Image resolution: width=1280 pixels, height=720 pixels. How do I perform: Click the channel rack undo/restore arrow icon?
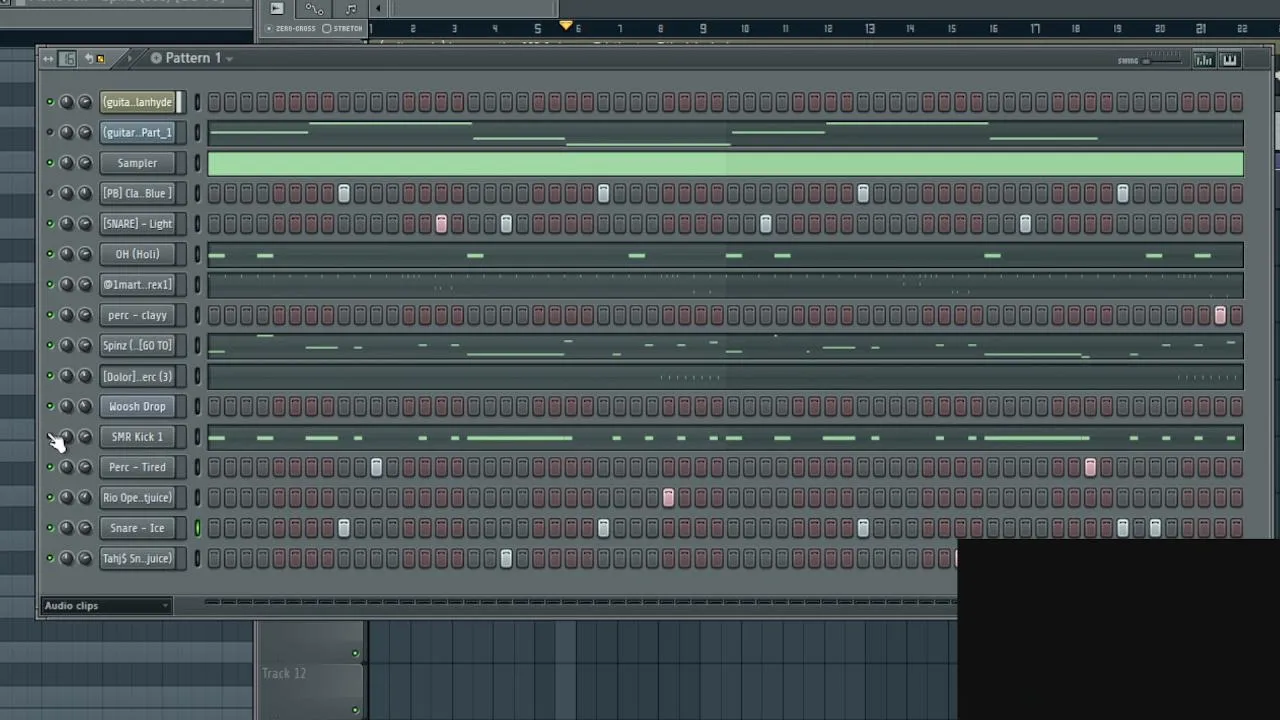(88, 59)
